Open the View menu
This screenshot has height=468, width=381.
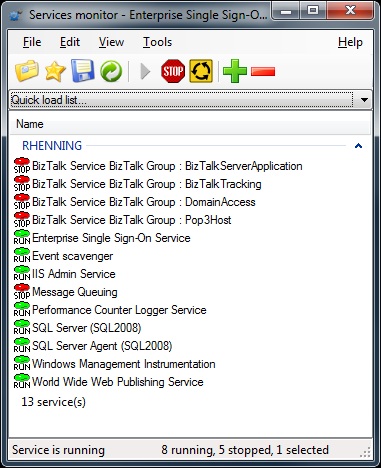coord(111,42)
